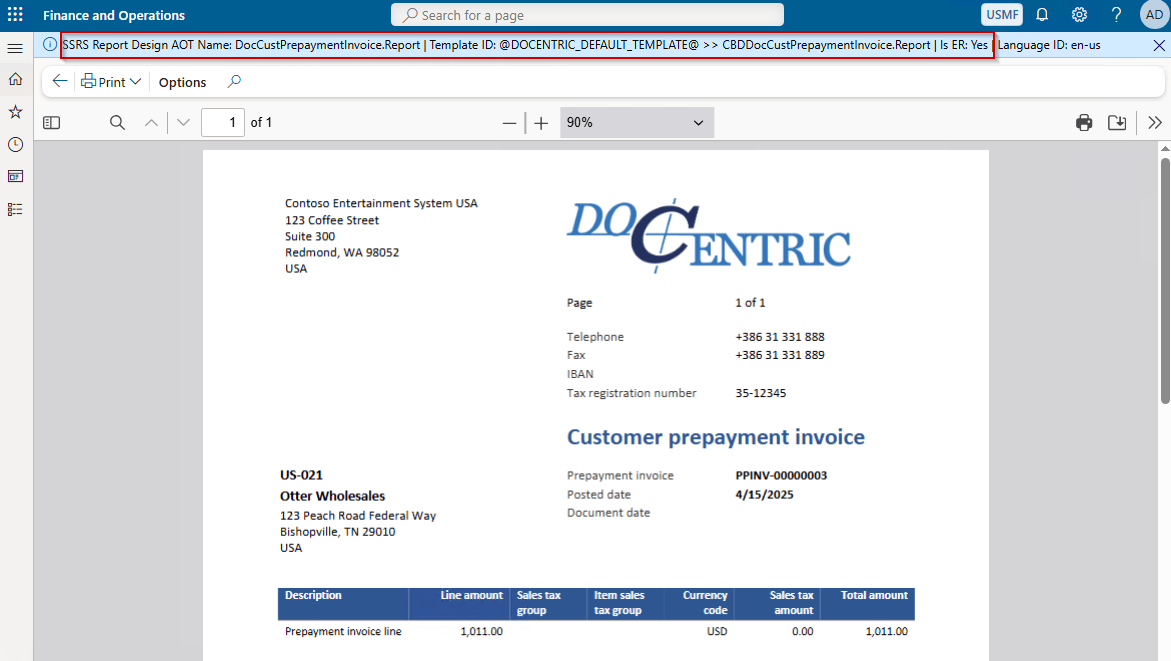Open the help question mark menu
Image resolution: width=1171 pixels, height=661 pixels.
[1116, 15]
